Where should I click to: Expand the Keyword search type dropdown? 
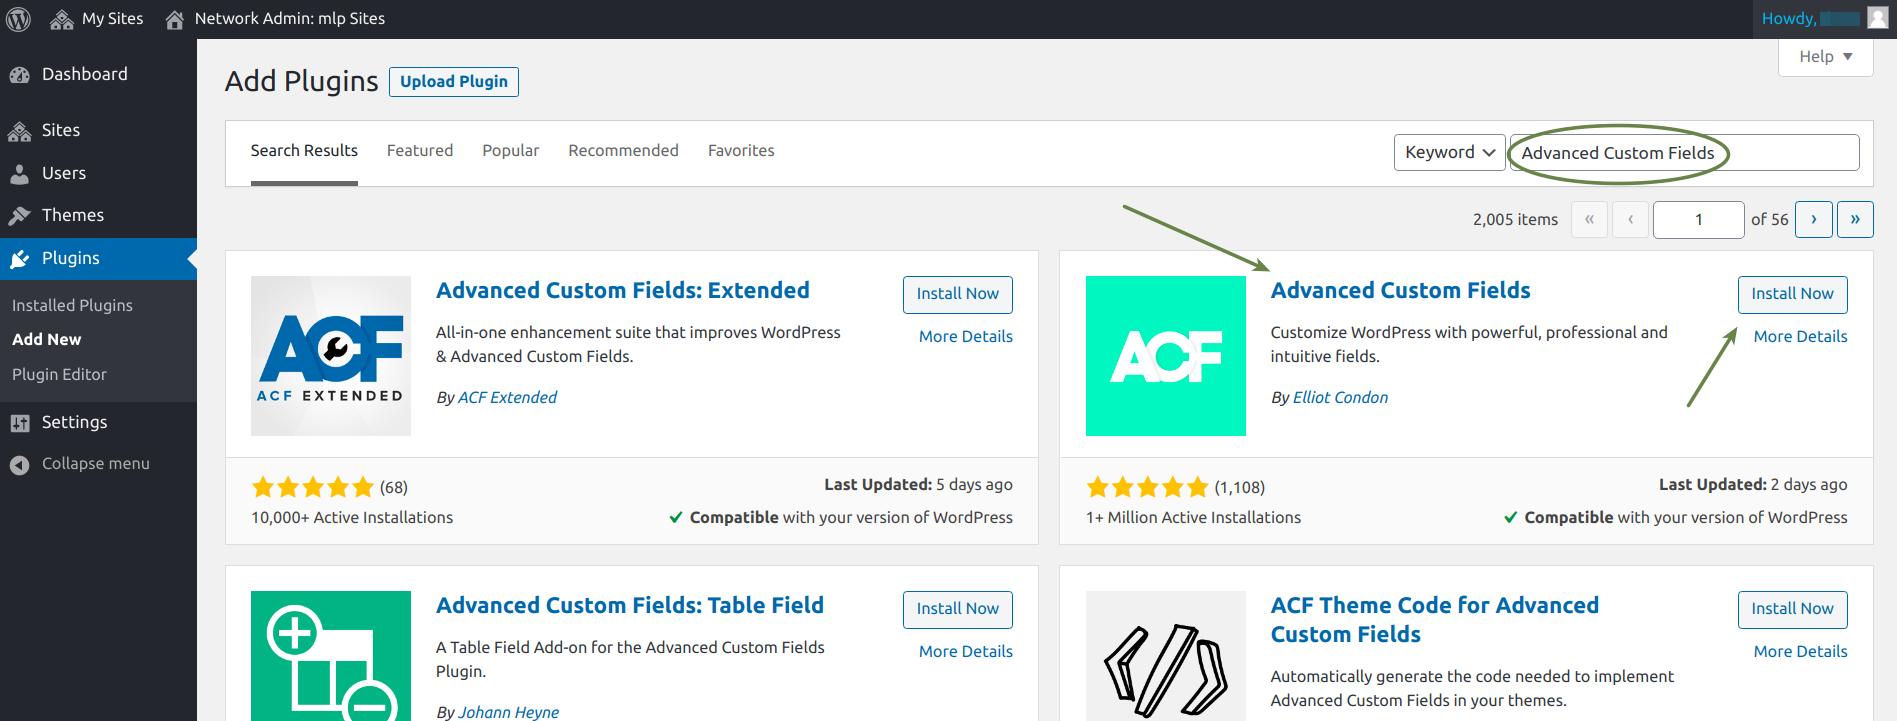(1449, 152)
